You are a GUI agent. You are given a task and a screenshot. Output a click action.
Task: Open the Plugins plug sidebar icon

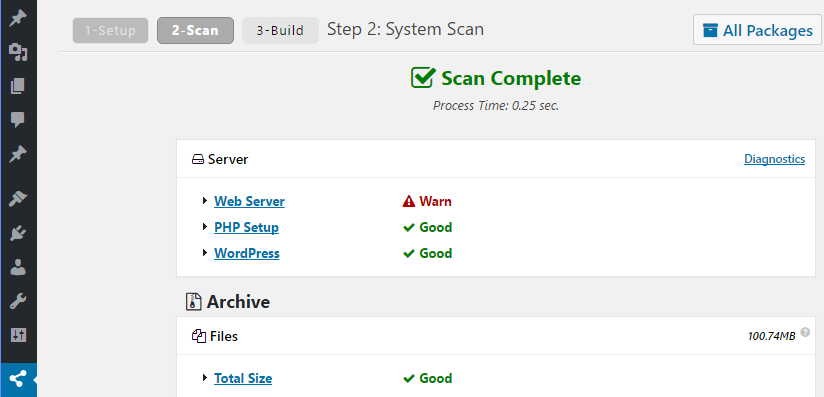[18, 233]
